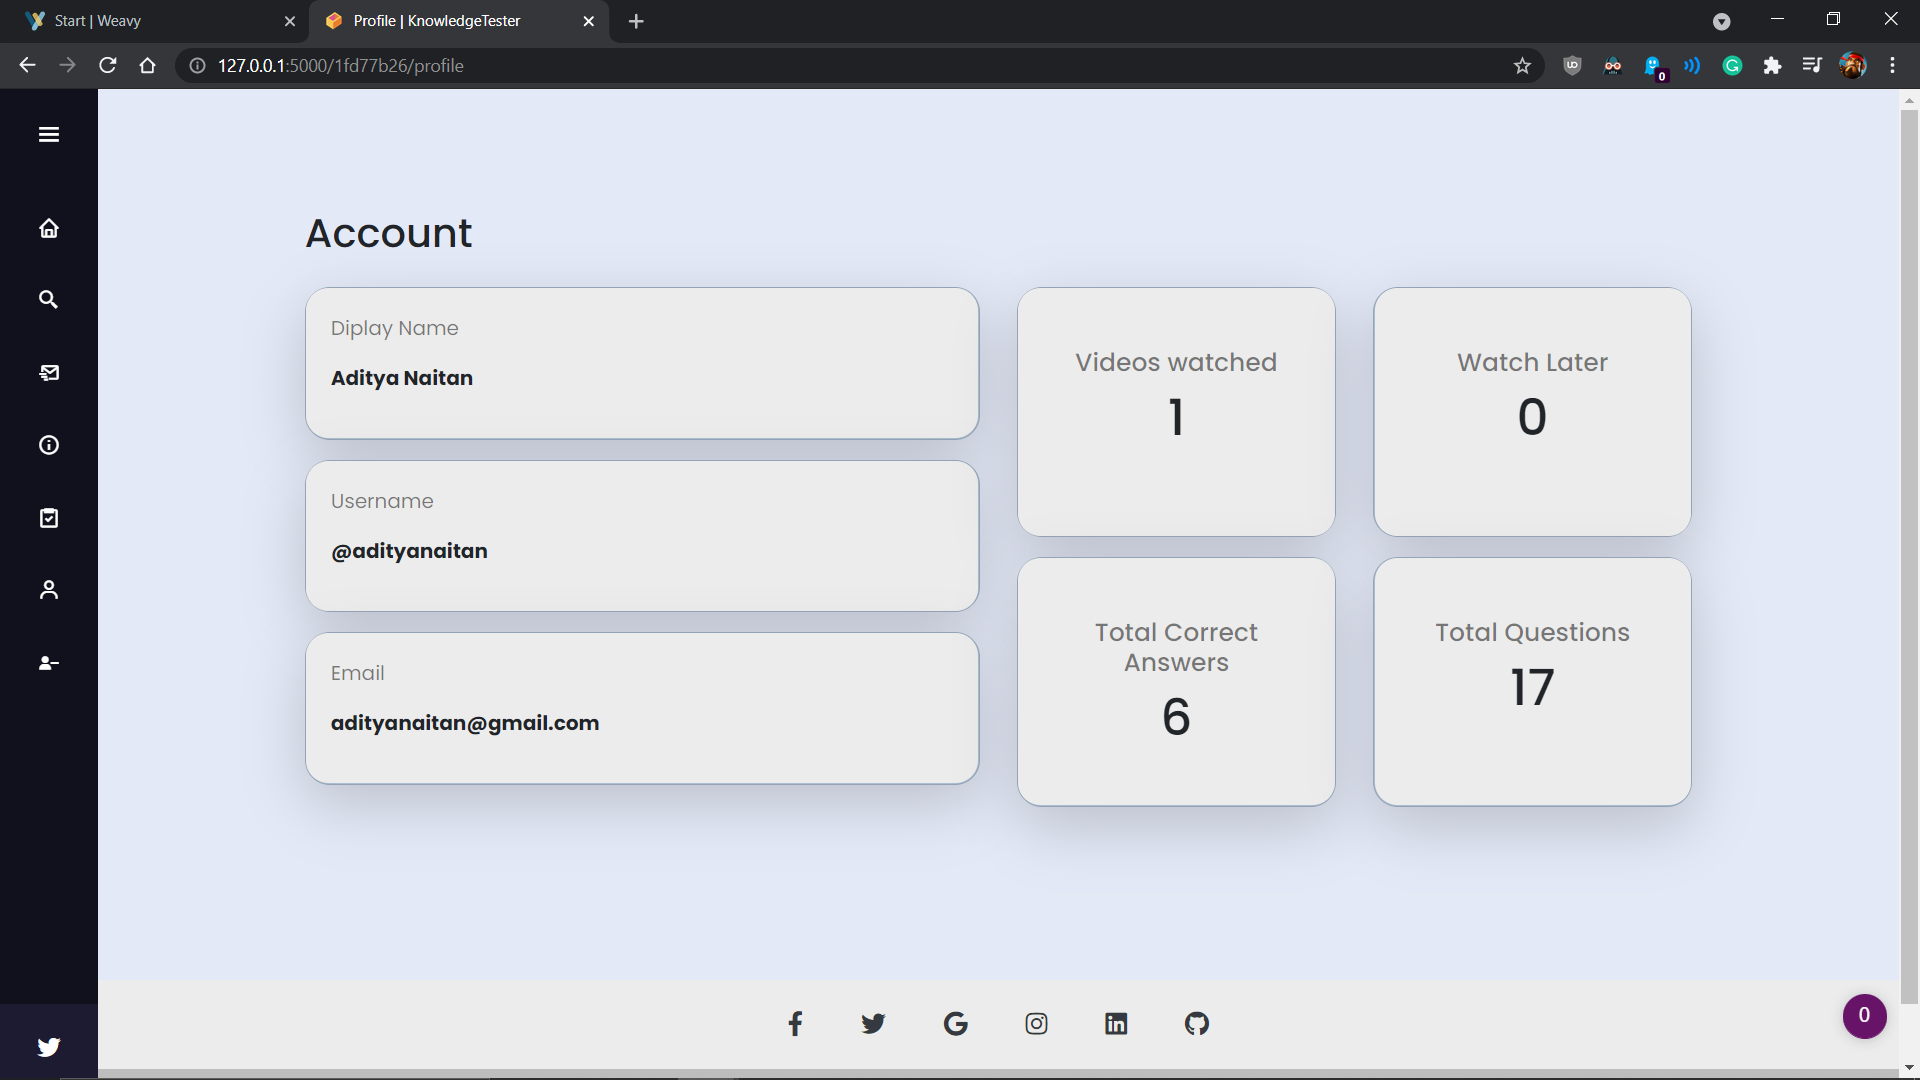Open the calendar check sidebar icon
The width and height of the screenshot is (1920, 1080).
point(49,518)
